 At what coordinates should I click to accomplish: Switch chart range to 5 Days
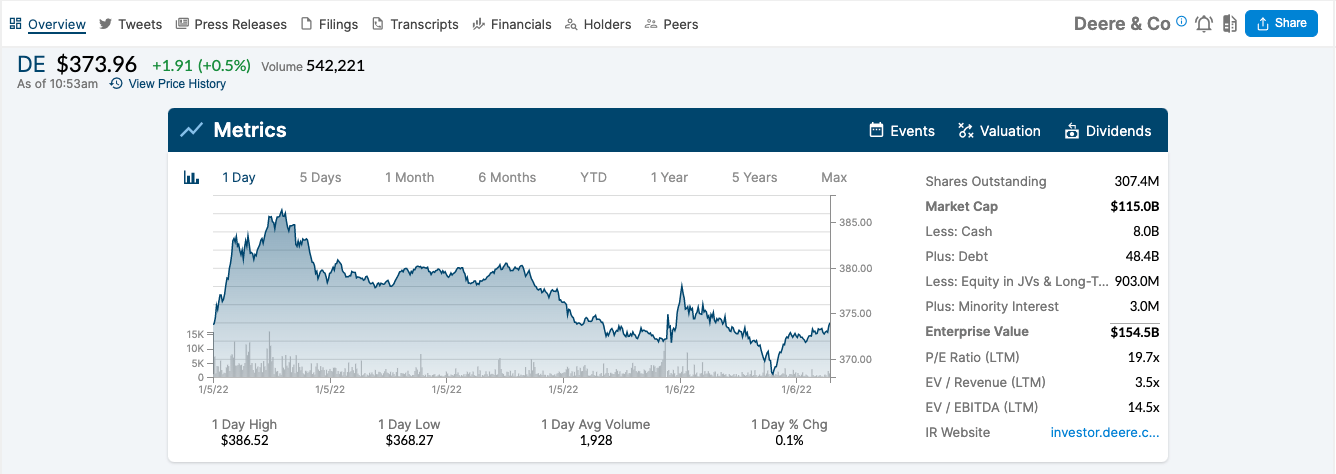coord(320,178)
